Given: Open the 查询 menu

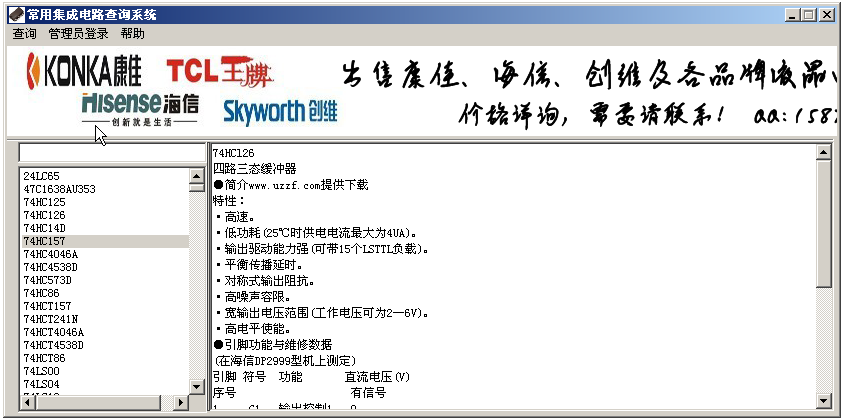Looking at the screenshot, I should click(25, 33).
